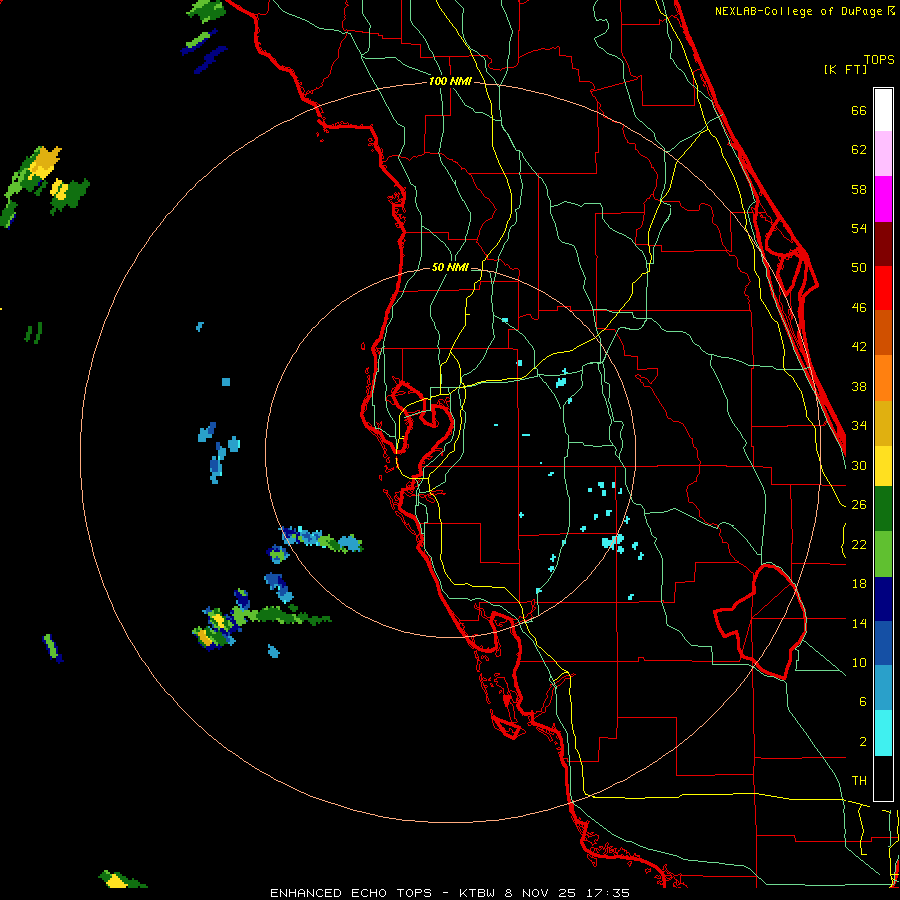Click the light green legend swatch
Image resolution: width=900 pixels, height=900 pixels.
pos(883,553)
